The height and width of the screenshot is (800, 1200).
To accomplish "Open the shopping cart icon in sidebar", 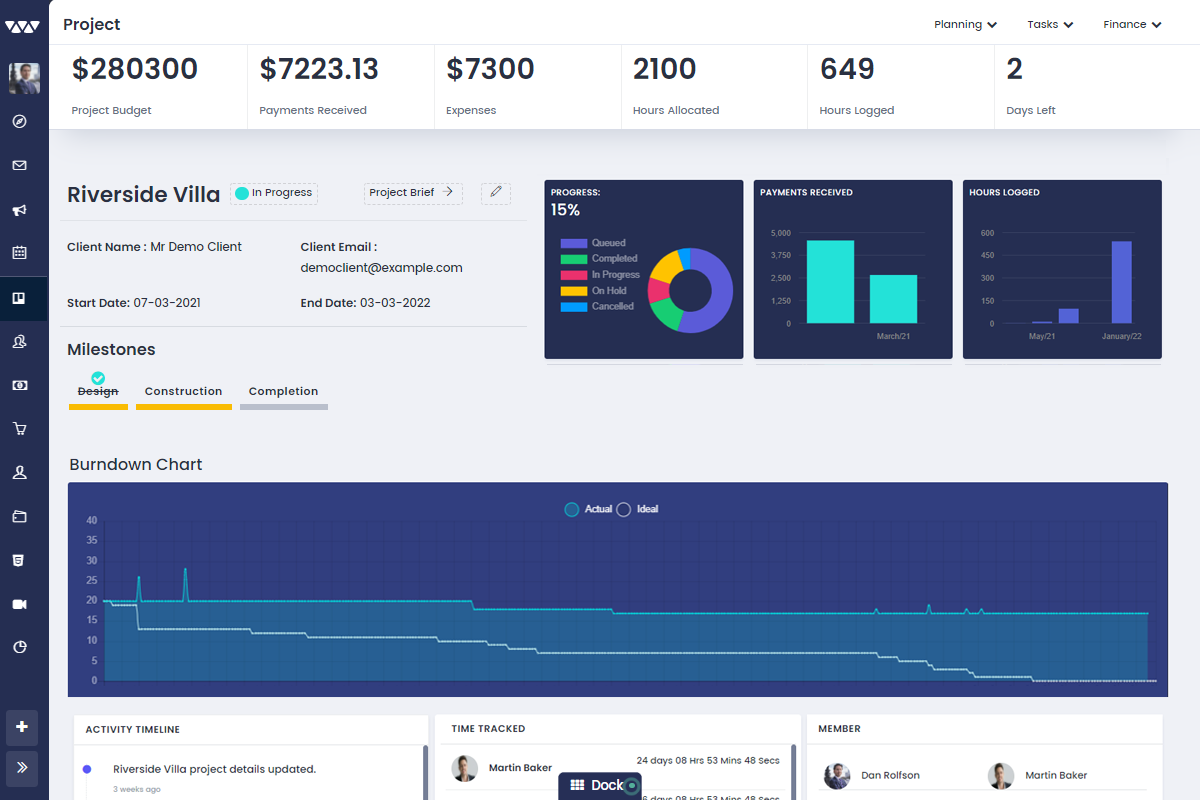I will [x=19, y=429].
